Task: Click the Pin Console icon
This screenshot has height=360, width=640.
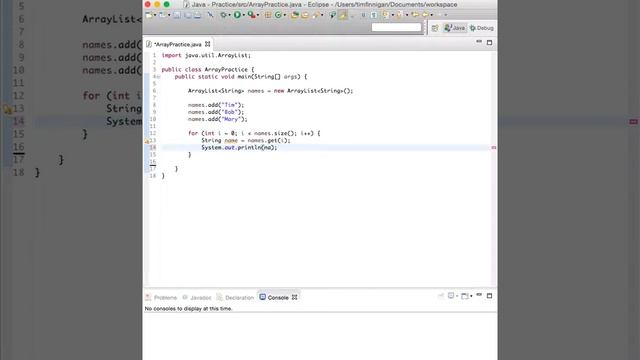Action: [x=440, y=296]
